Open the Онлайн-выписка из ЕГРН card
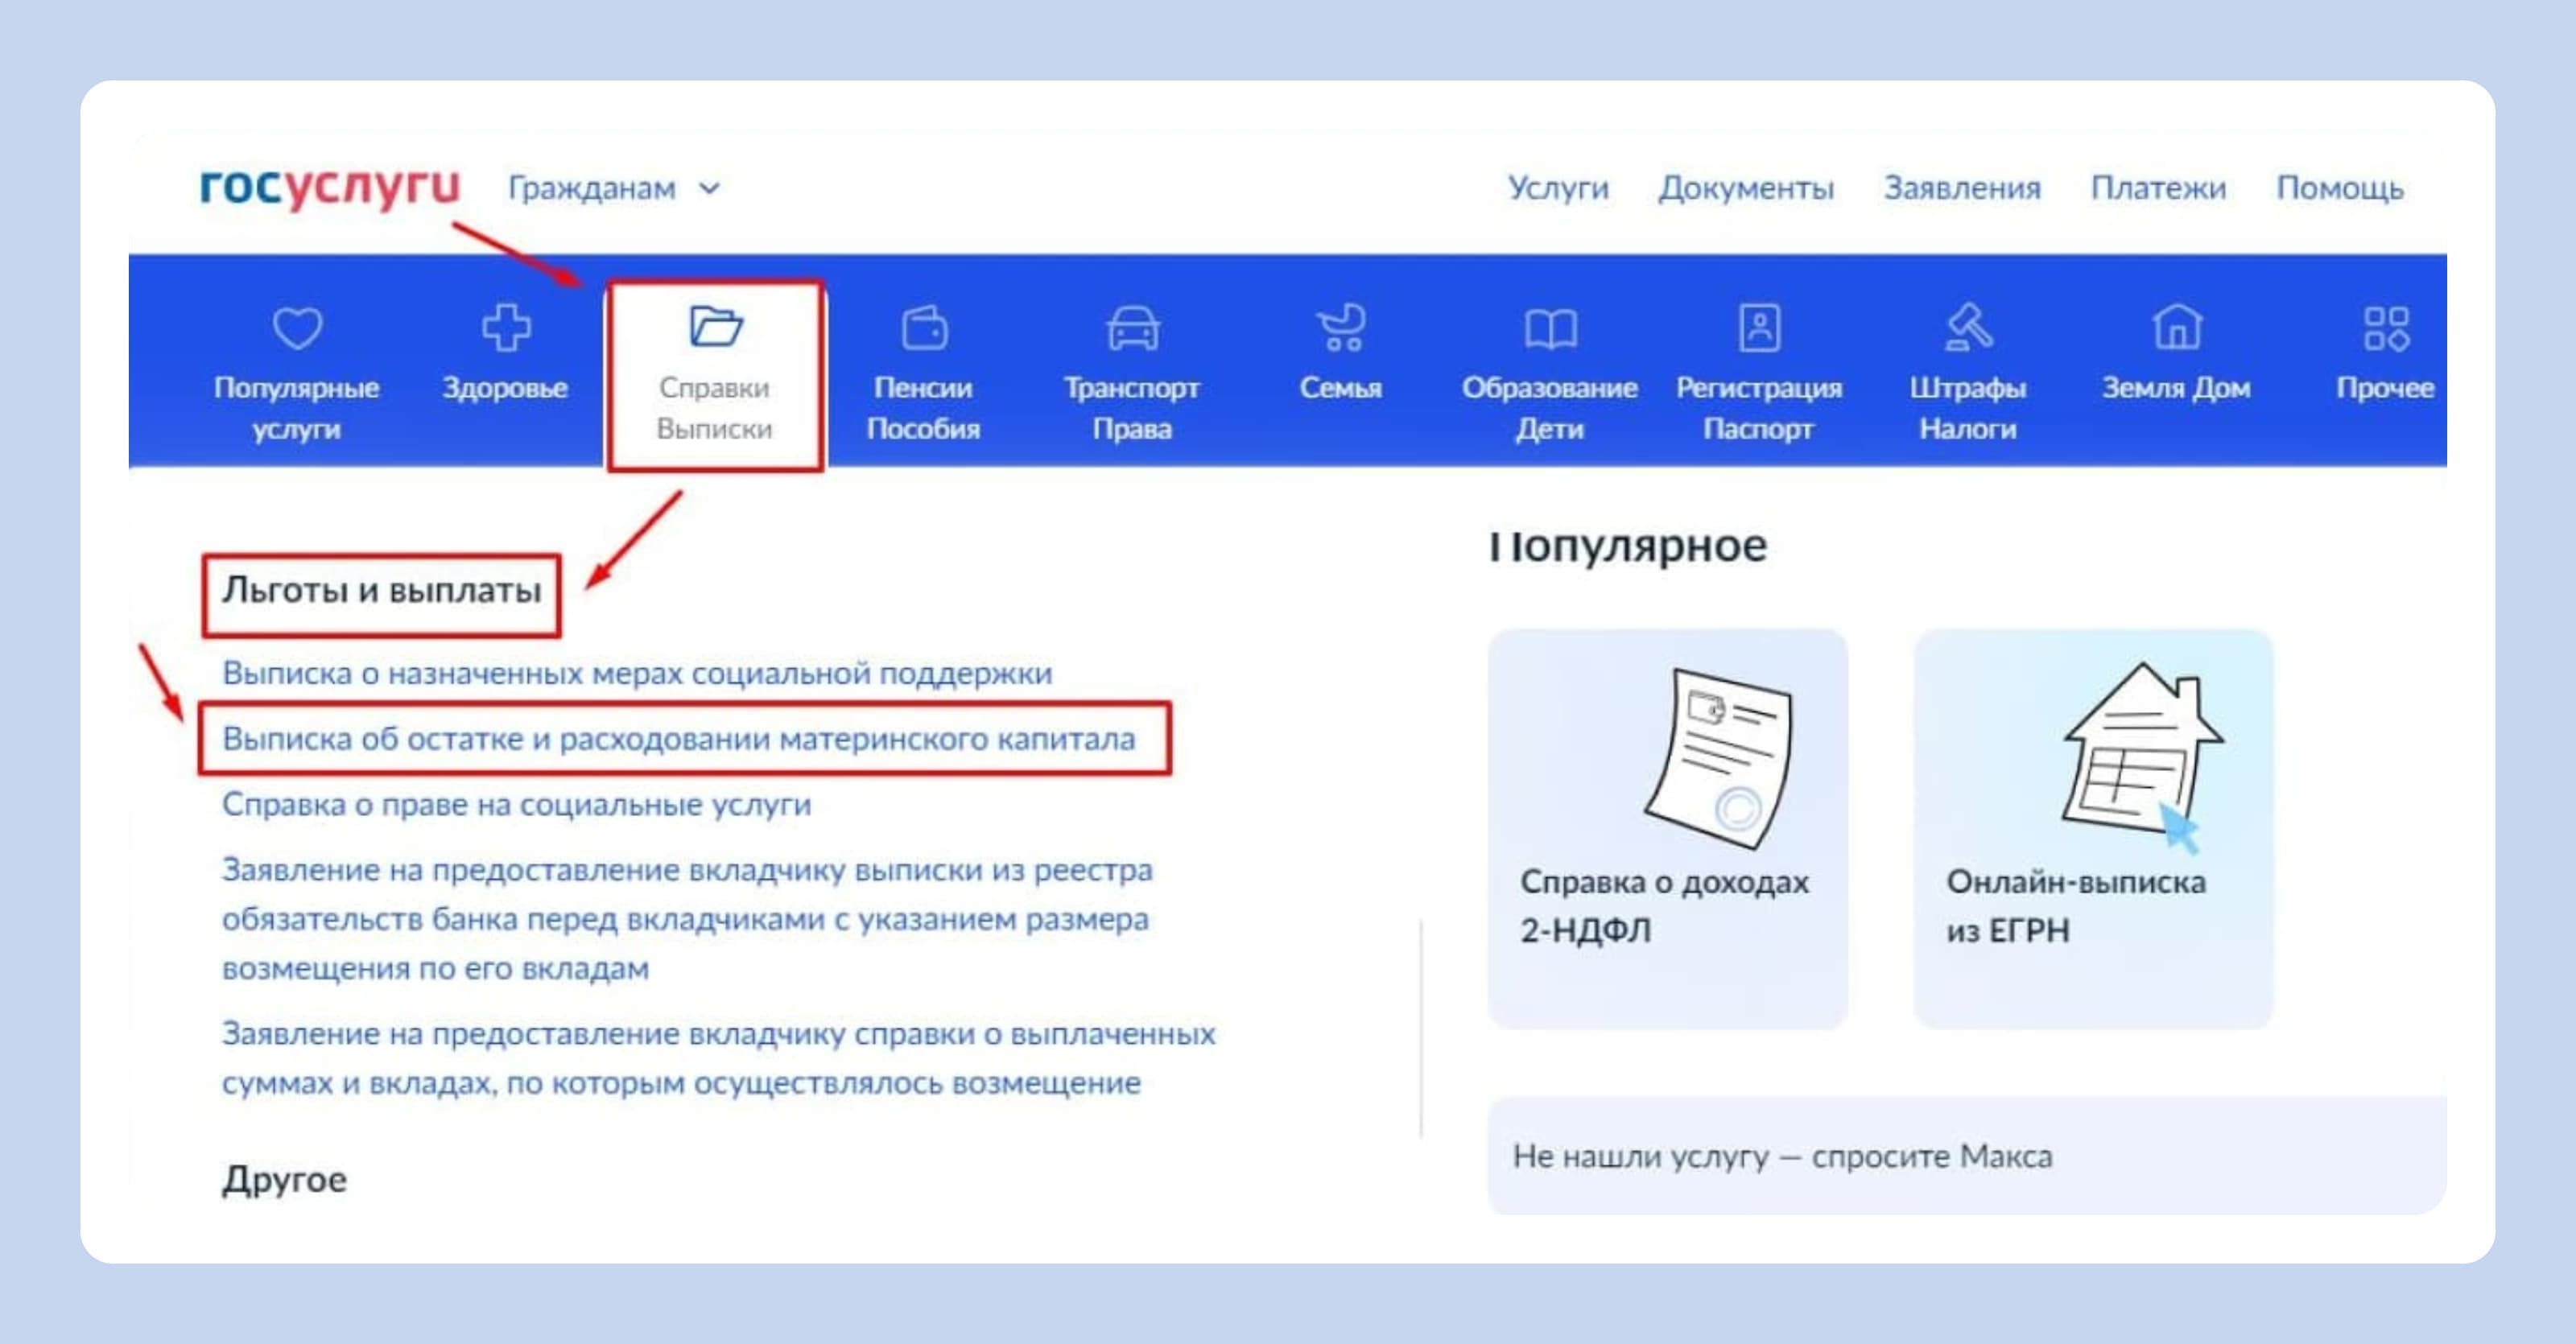Viewport: 2576px width, 1344px height. [2093, 828]
